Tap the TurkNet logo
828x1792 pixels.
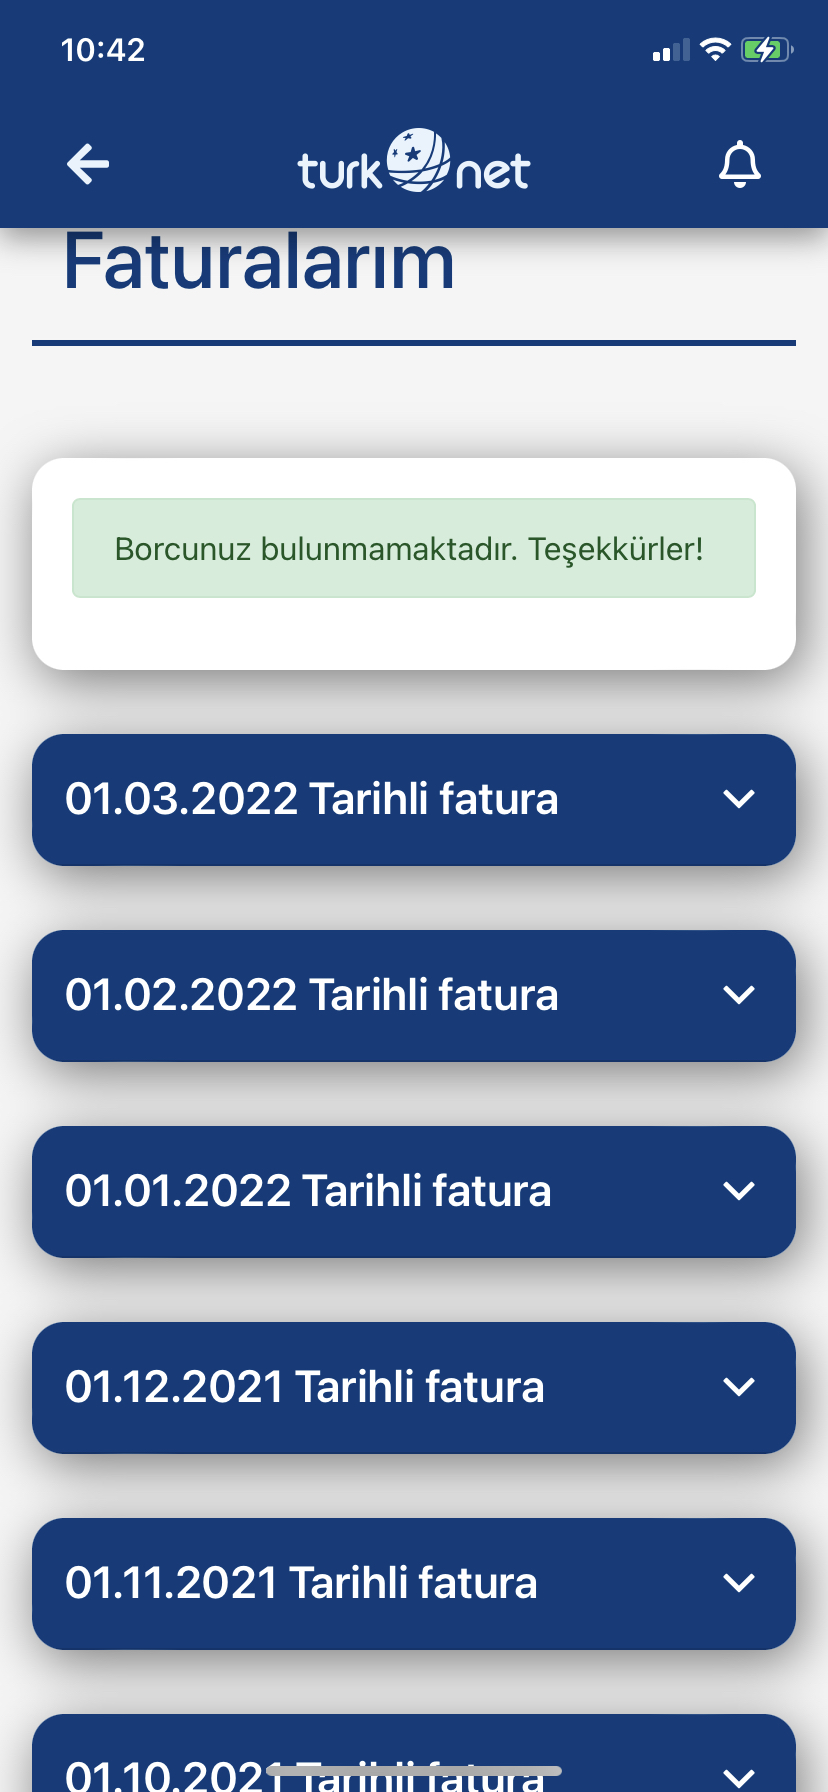point(414,162)
